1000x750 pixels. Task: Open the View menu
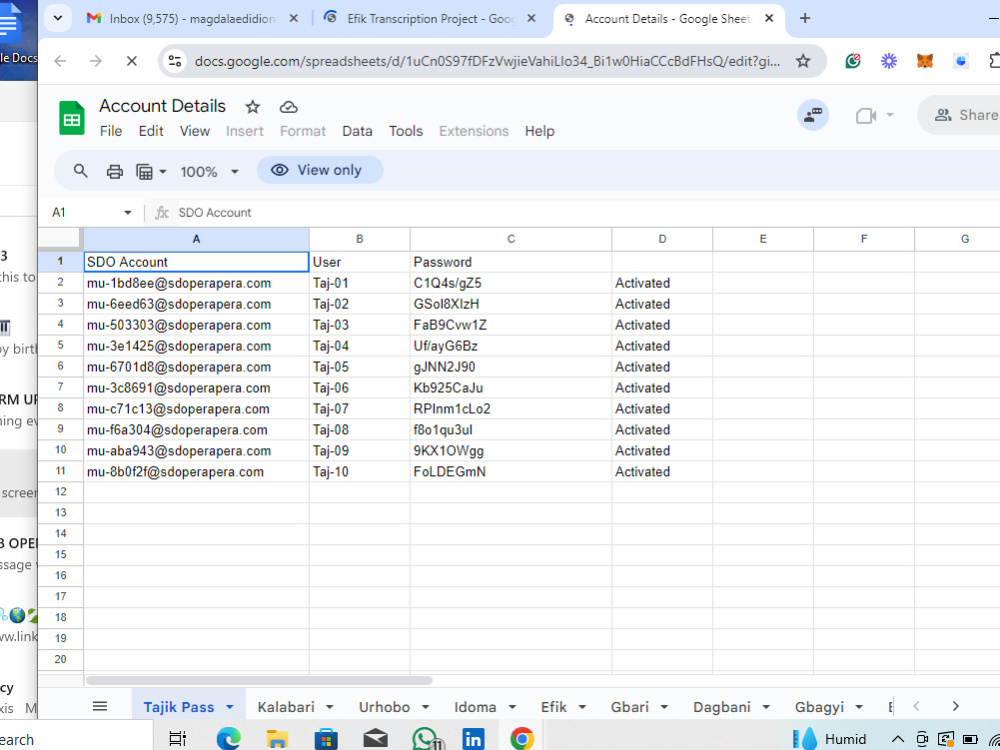[x=195, y=131]
